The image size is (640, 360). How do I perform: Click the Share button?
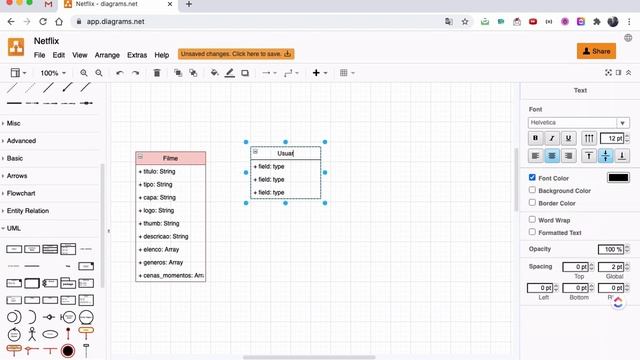tap(596, 51)
